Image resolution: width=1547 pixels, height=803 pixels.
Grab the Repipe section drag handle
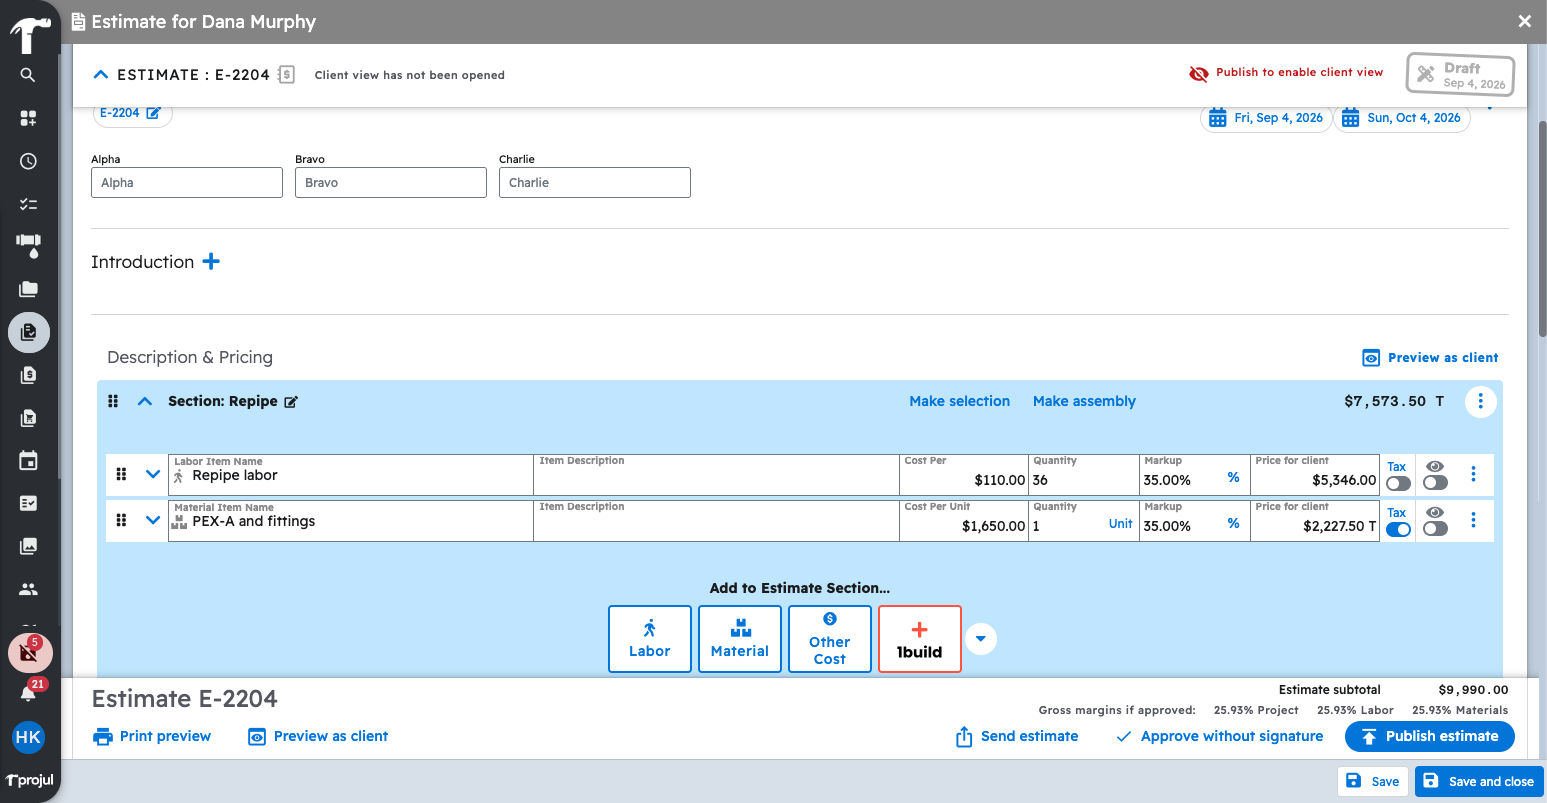113,401
